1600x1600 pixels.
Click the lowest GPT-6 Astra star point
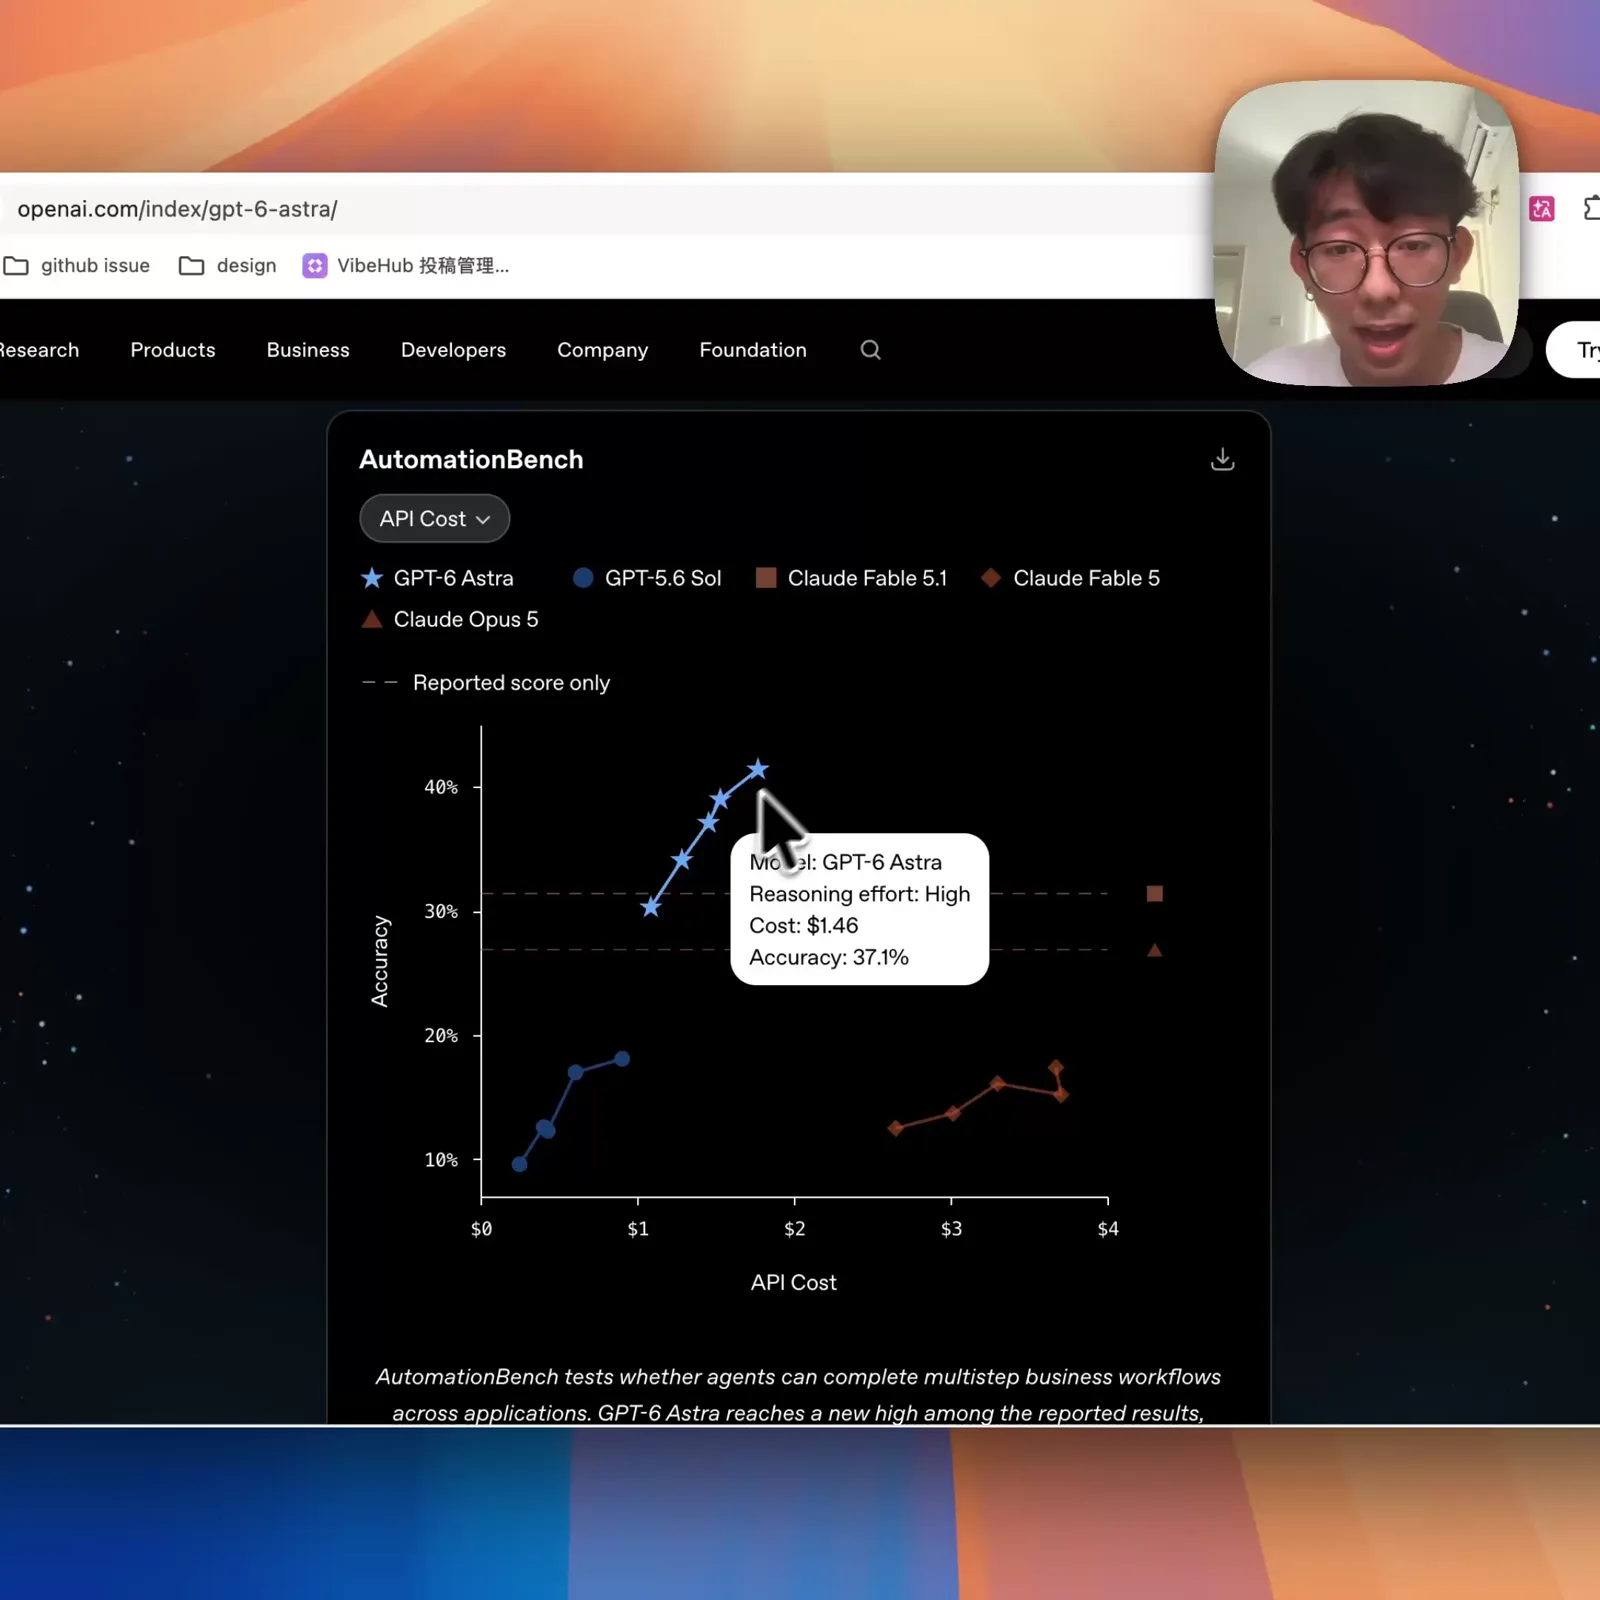[x=651, y=907]
